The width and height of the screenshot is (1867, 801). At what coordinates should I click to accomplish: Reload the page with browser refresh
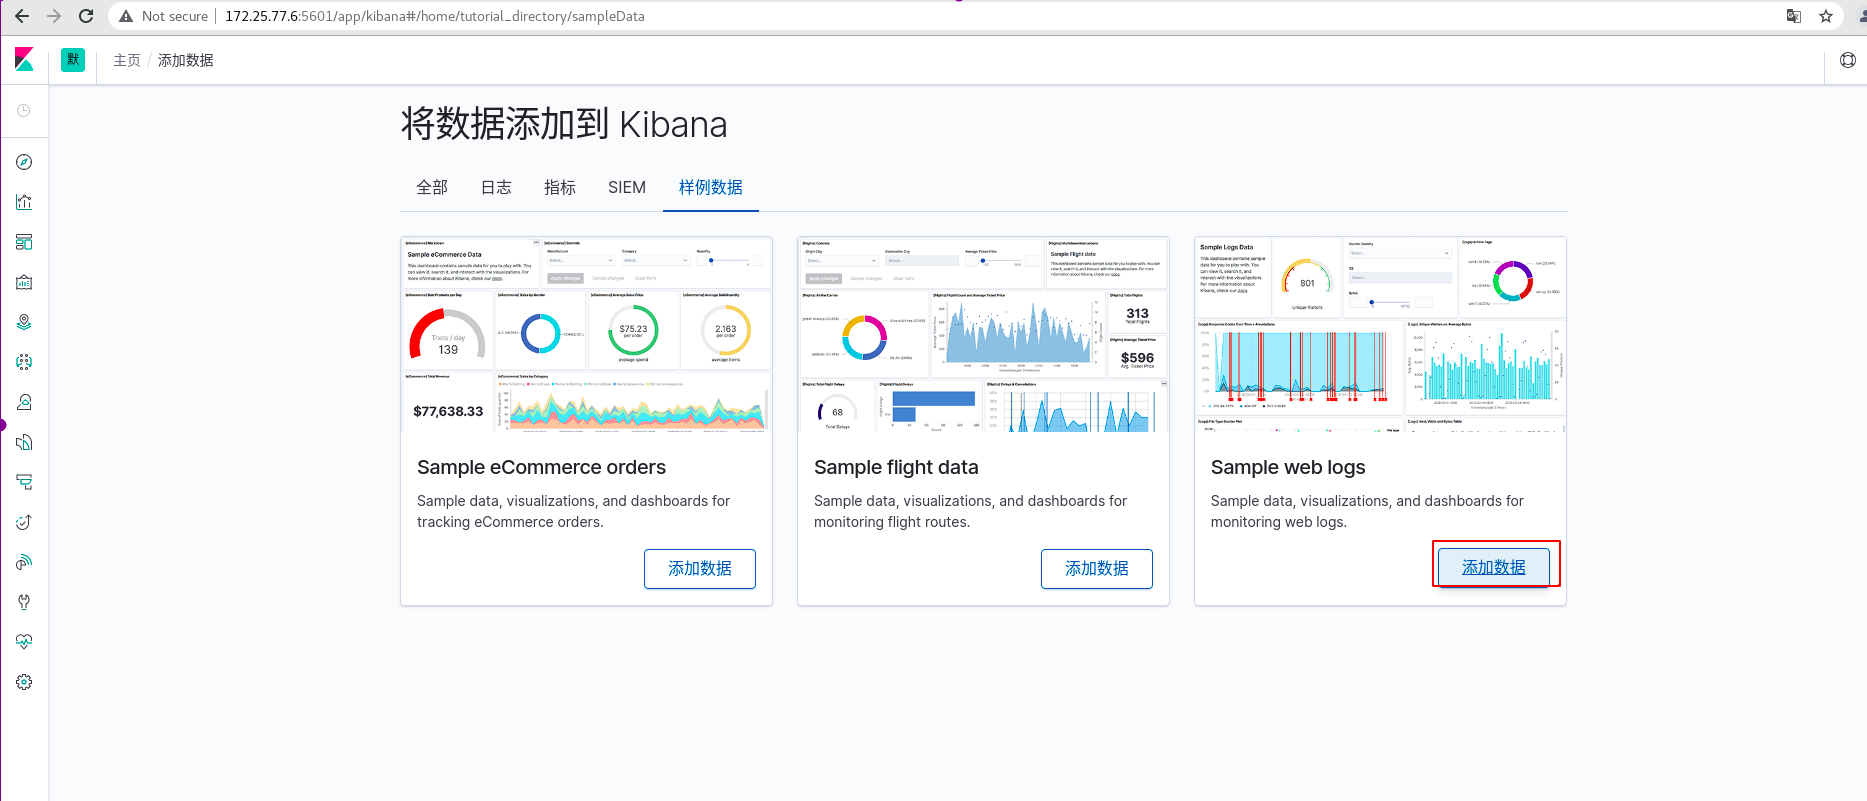point(86,16)
